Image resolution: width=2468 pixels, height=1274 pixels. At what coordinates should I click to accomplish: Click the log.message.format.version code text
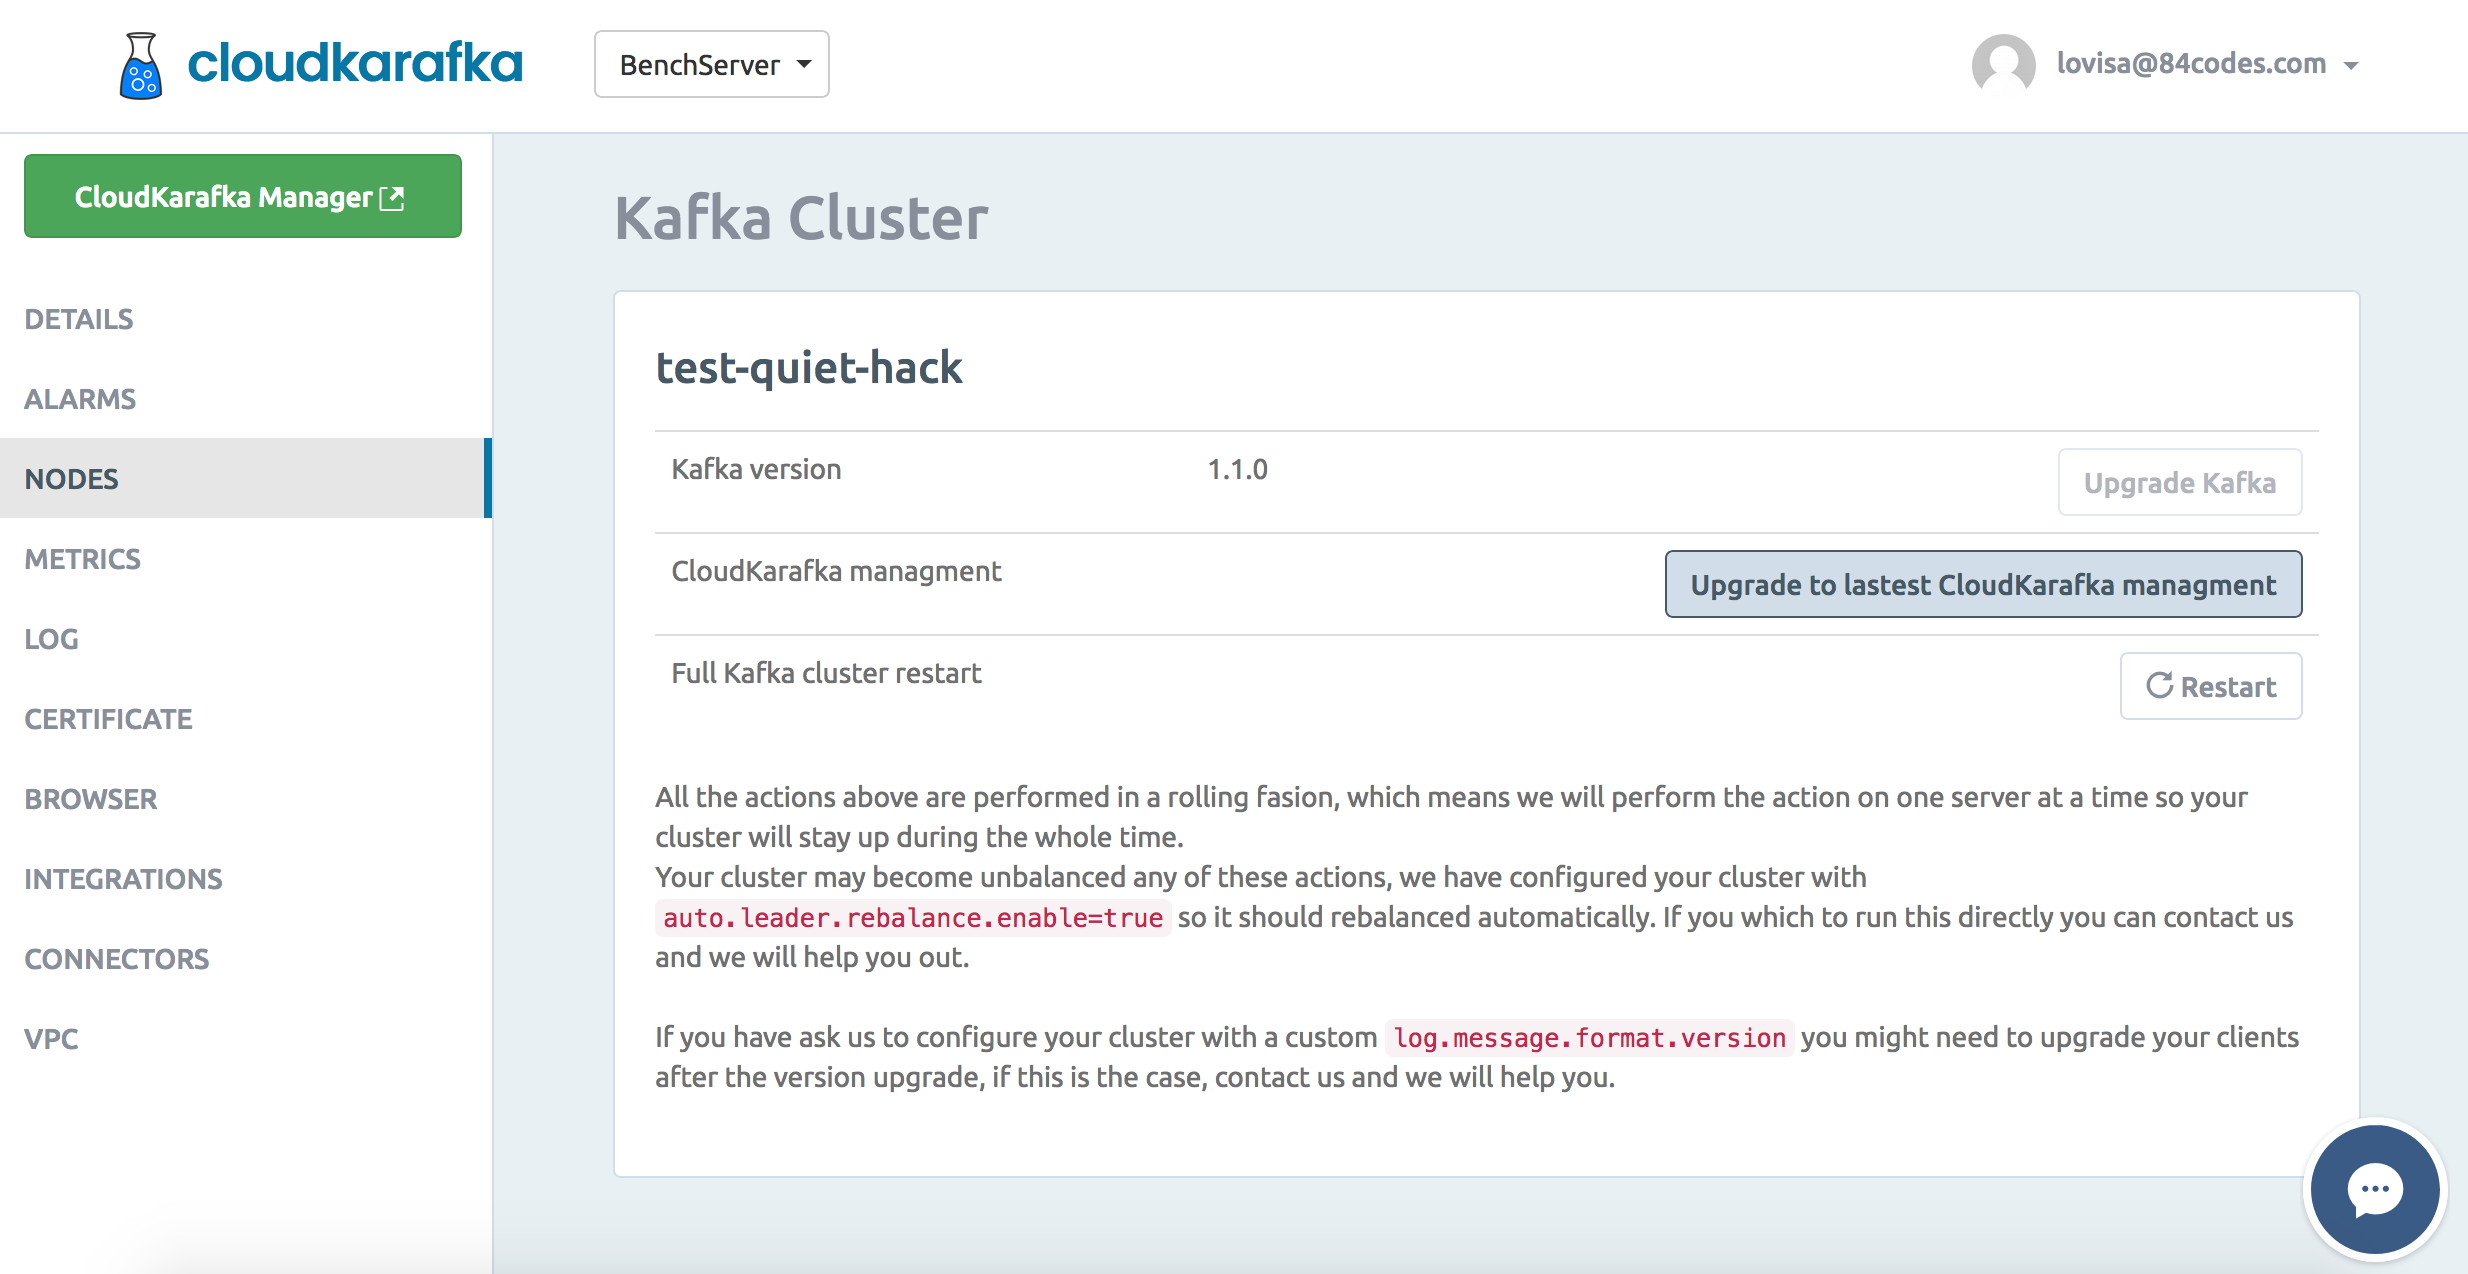click(1590, 1037)
